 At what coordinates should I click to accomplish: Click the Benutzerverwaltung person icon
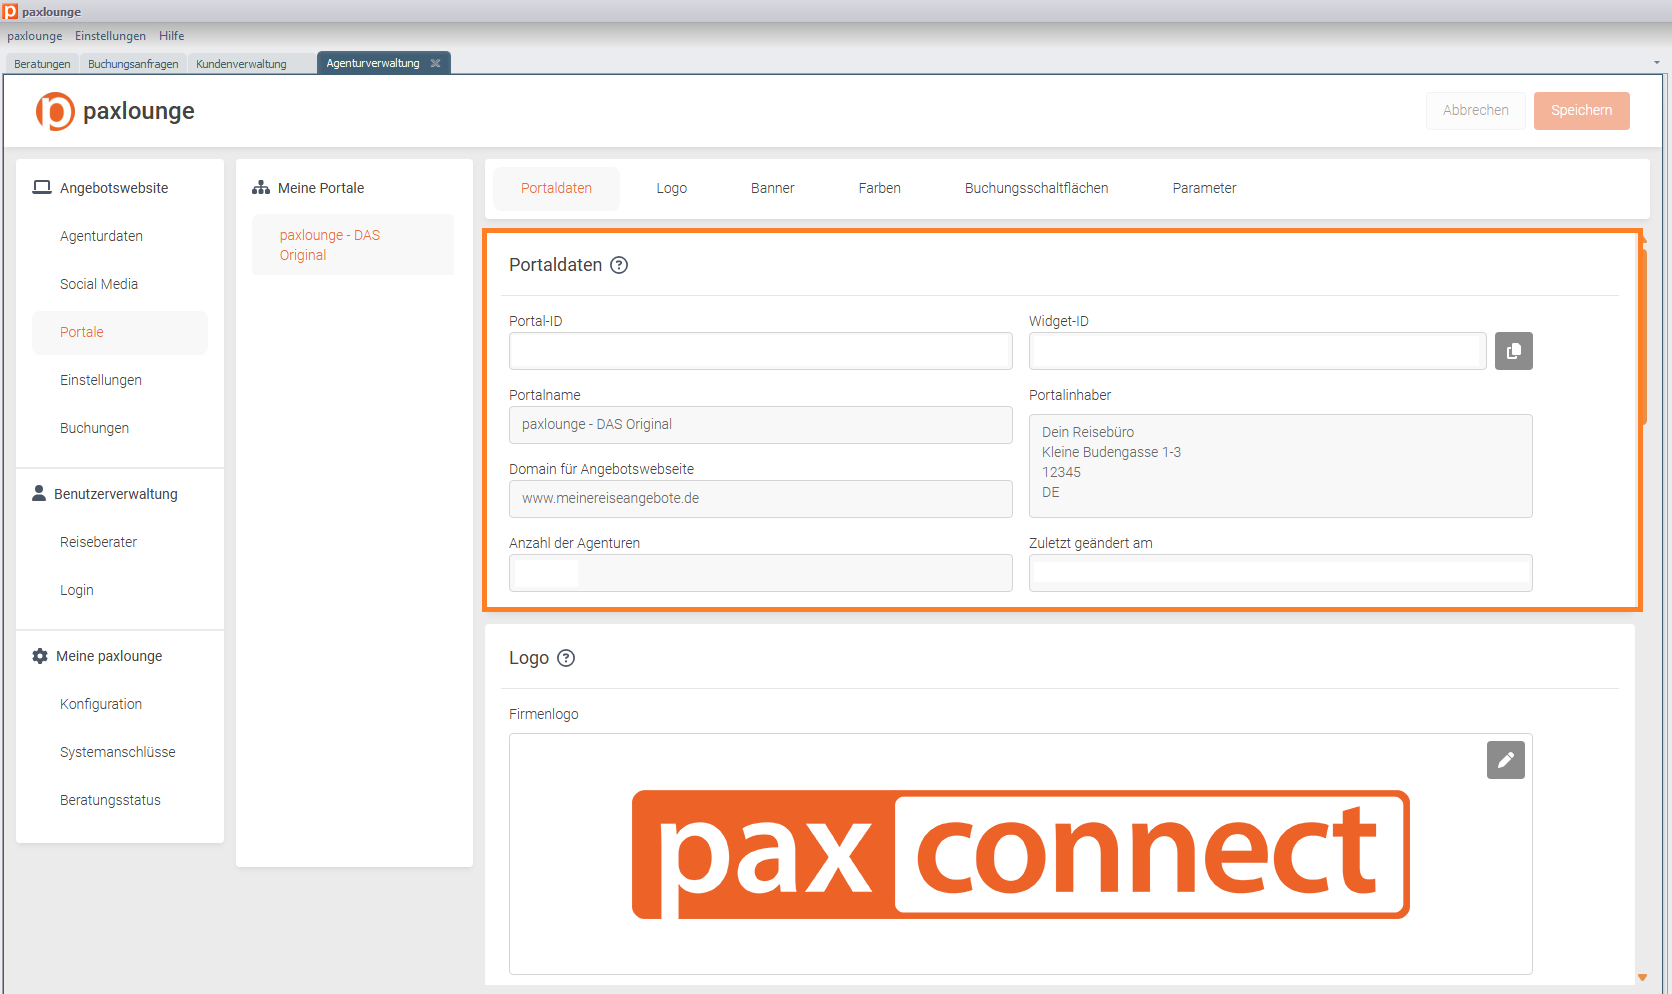[39, 493]
